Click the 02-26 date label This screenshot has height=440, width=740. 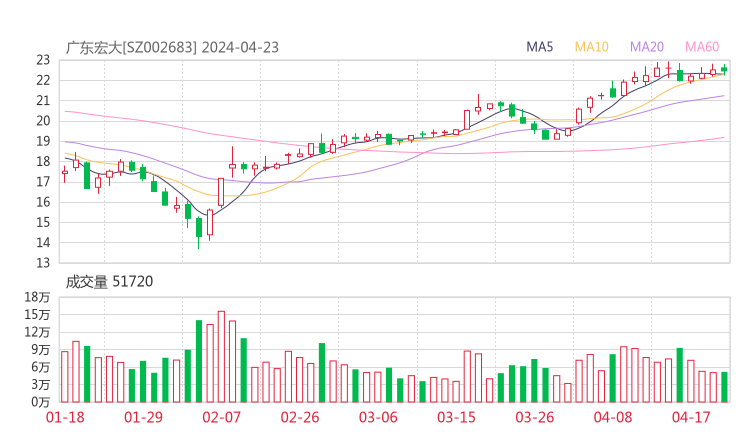click(300, 417)
